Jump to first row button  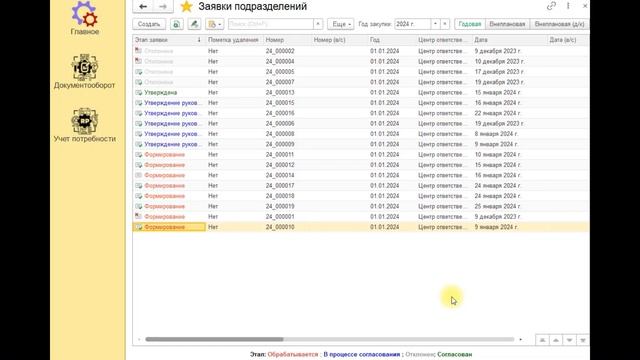(x=542, y=340)
